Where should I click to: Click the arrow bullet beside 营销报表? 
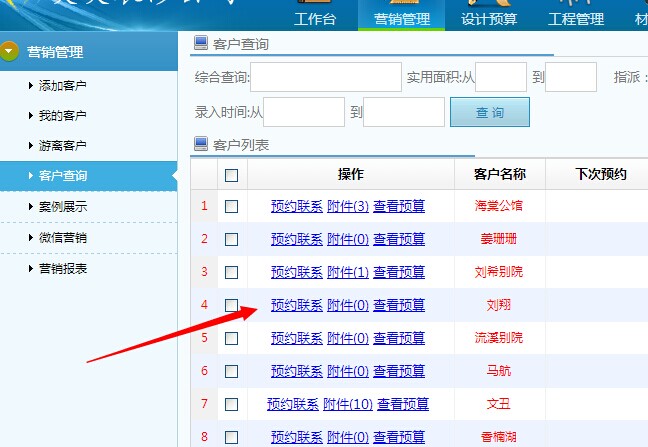(x=31, y=268)
